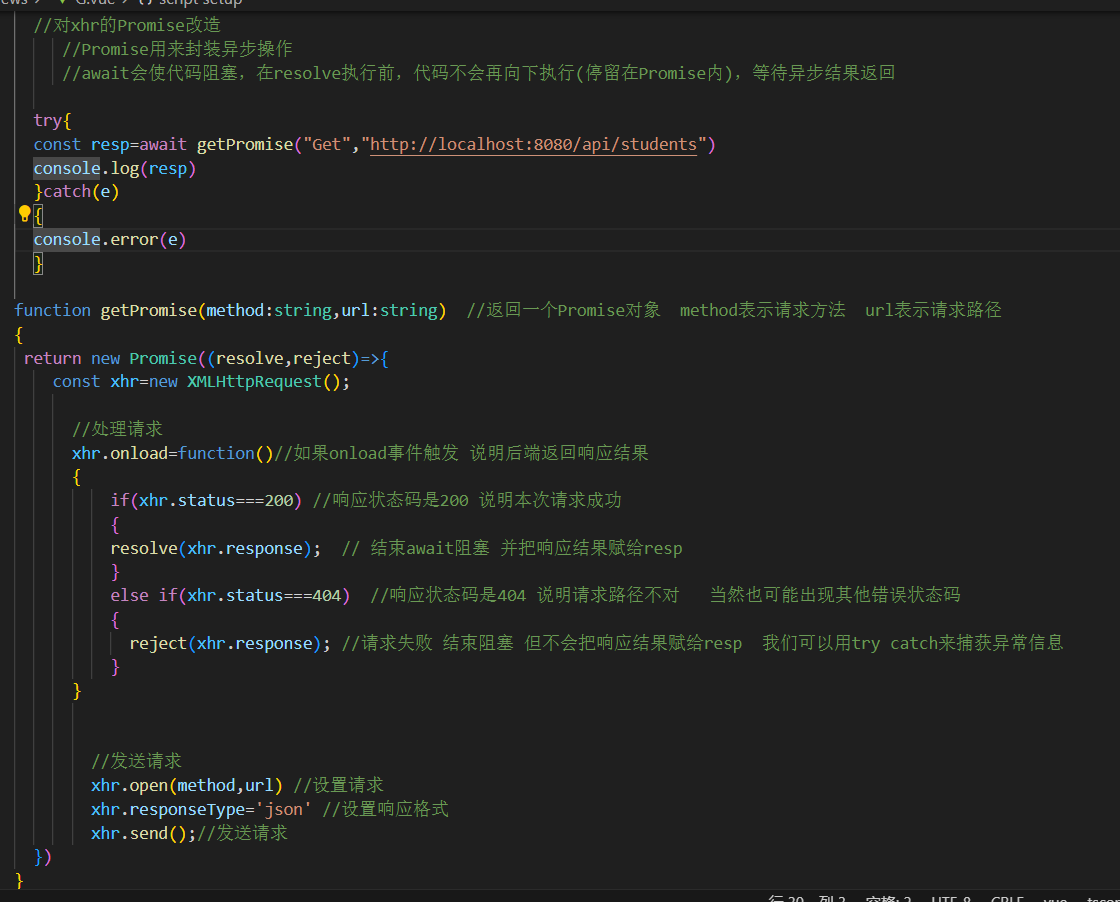Click the "//返回一个Promise对象" comment
1120x902 pixels.
pos(564,310)
